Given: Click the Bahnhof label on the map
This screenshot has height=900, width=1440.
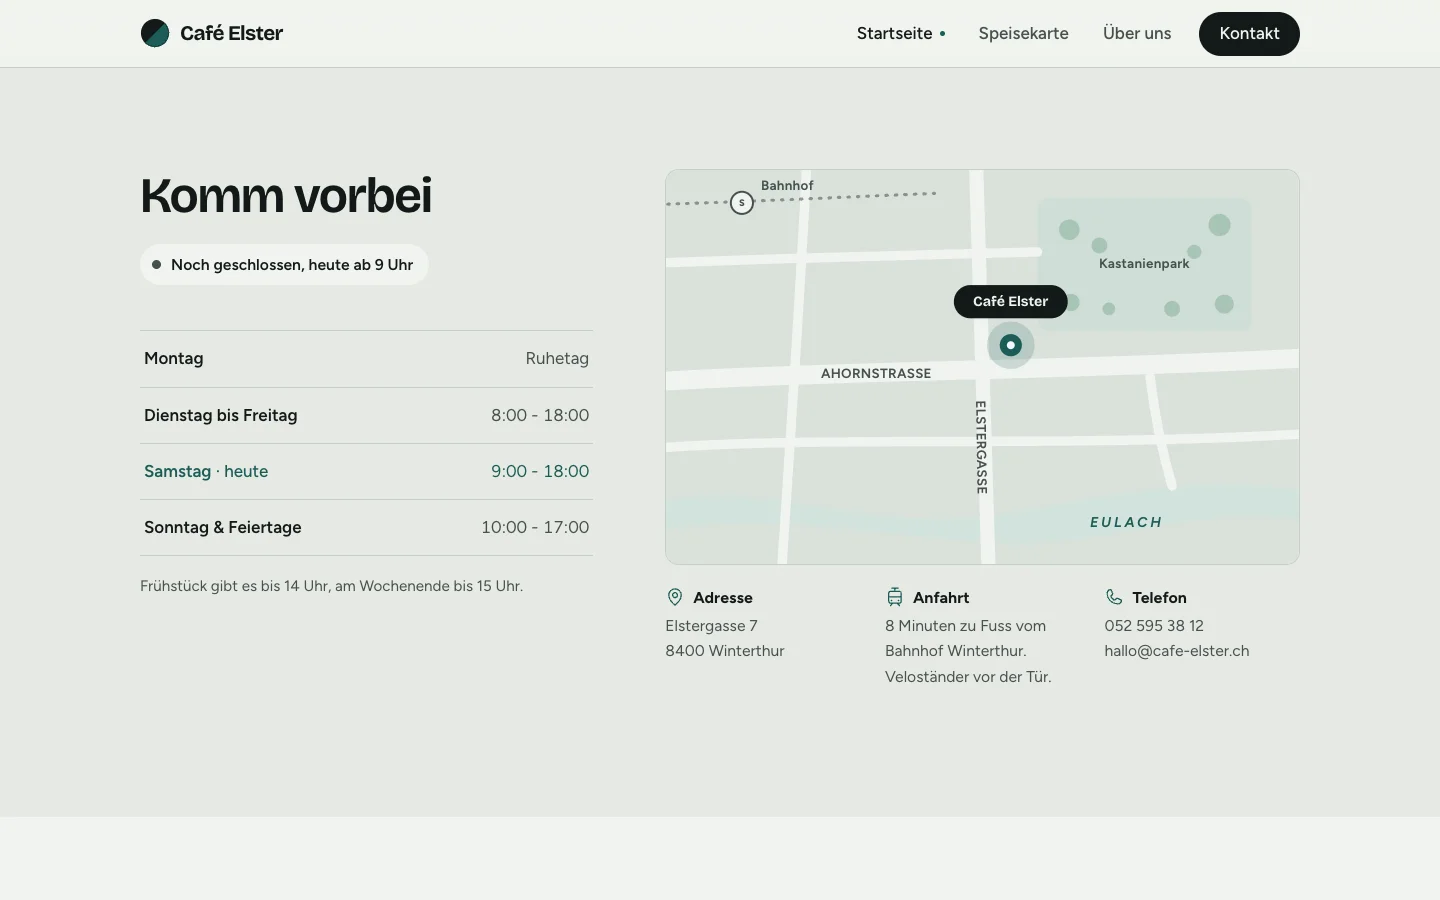Looking at the screenshot, I should [787, 185].
